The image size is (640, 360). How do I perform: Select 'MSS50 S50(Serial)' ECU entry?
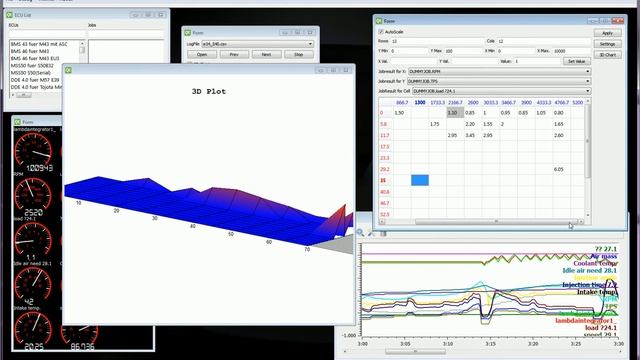(x=31, y=73)
